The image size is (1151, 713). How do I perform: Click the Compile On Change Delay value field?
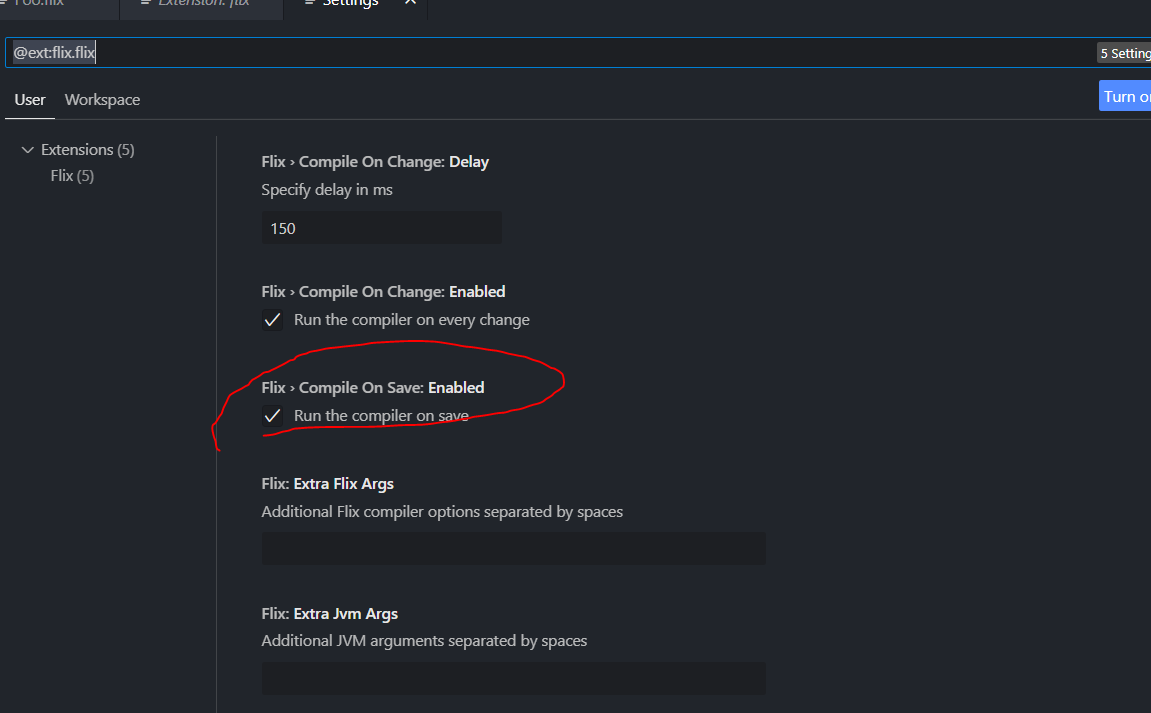[381, 228]
